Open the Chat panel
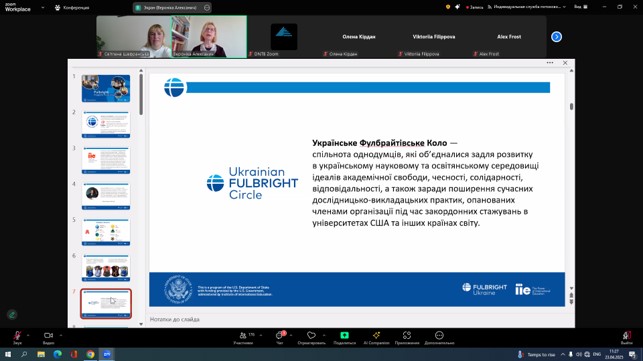The image size is (643, 361). pyautogui.click(x=280, y=337)
